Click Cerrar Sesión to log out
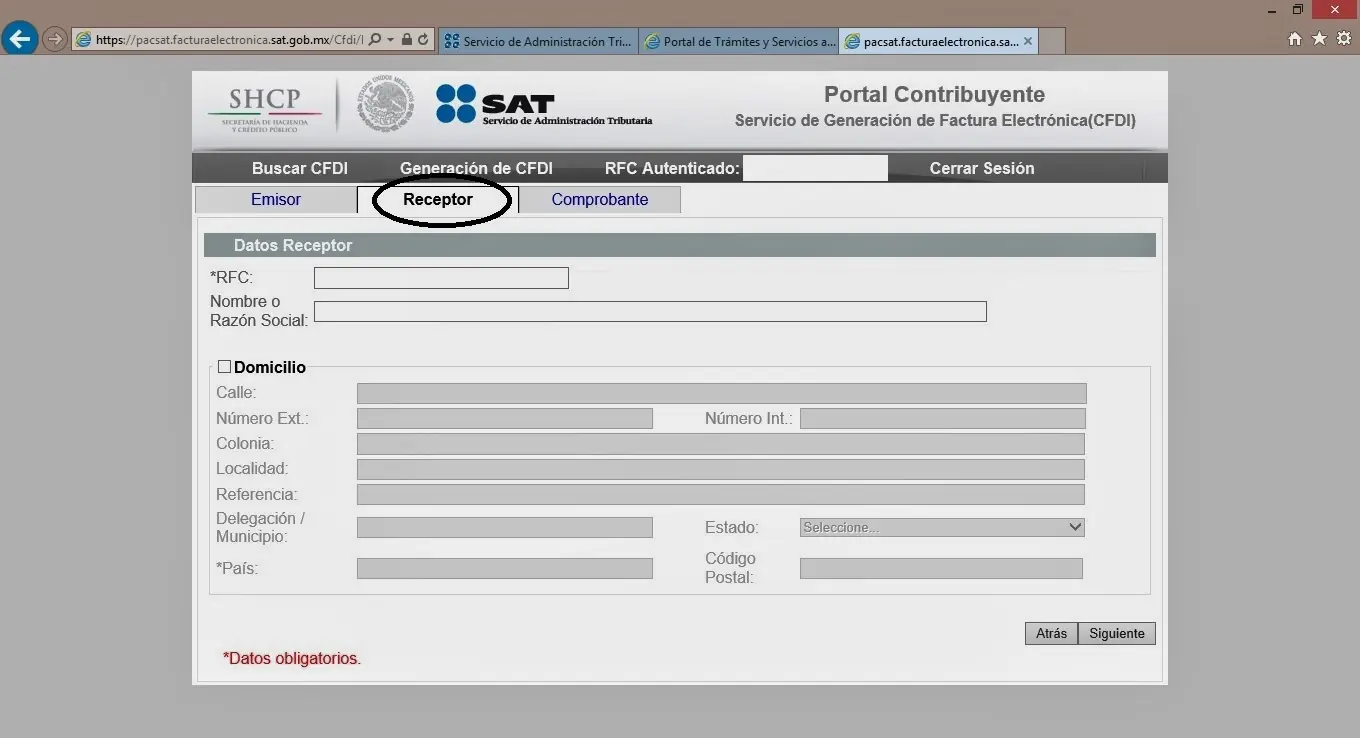The image size is (1360, 738). (x=982, y=168)
